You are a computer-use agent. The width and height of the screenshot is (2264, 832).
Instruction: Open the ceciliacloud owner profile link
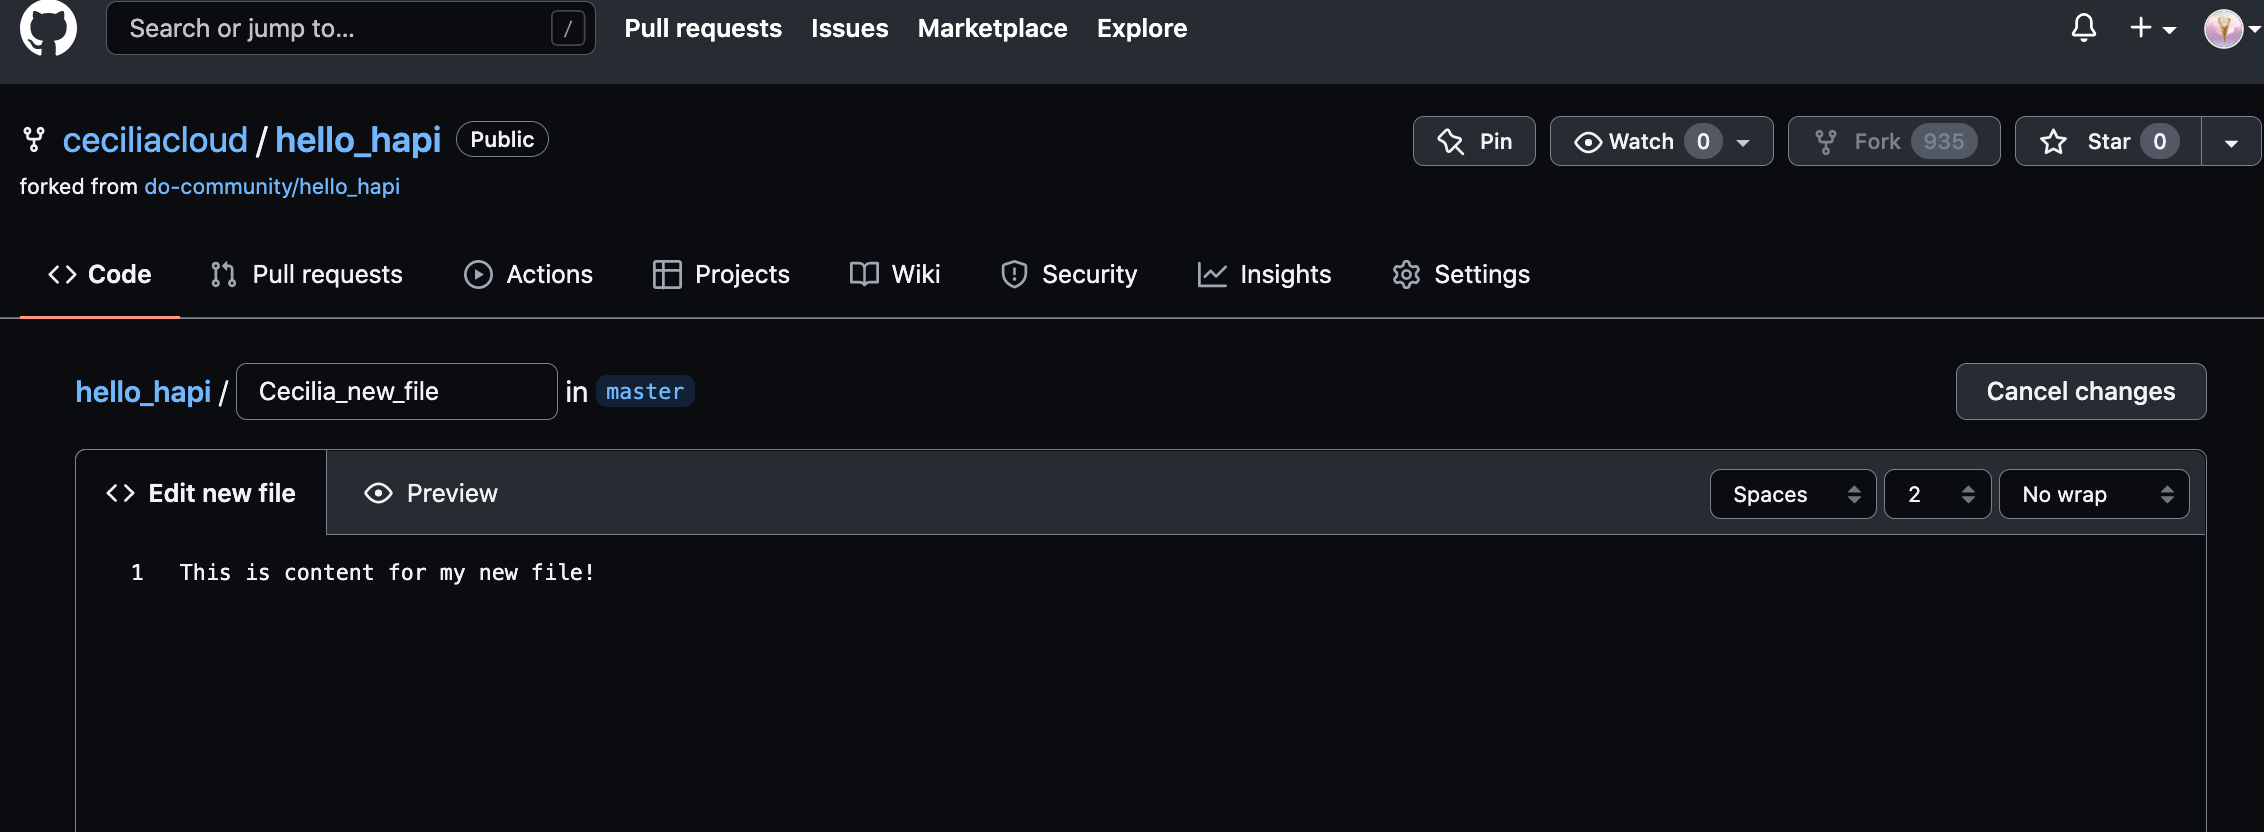[x=155, y=140]
